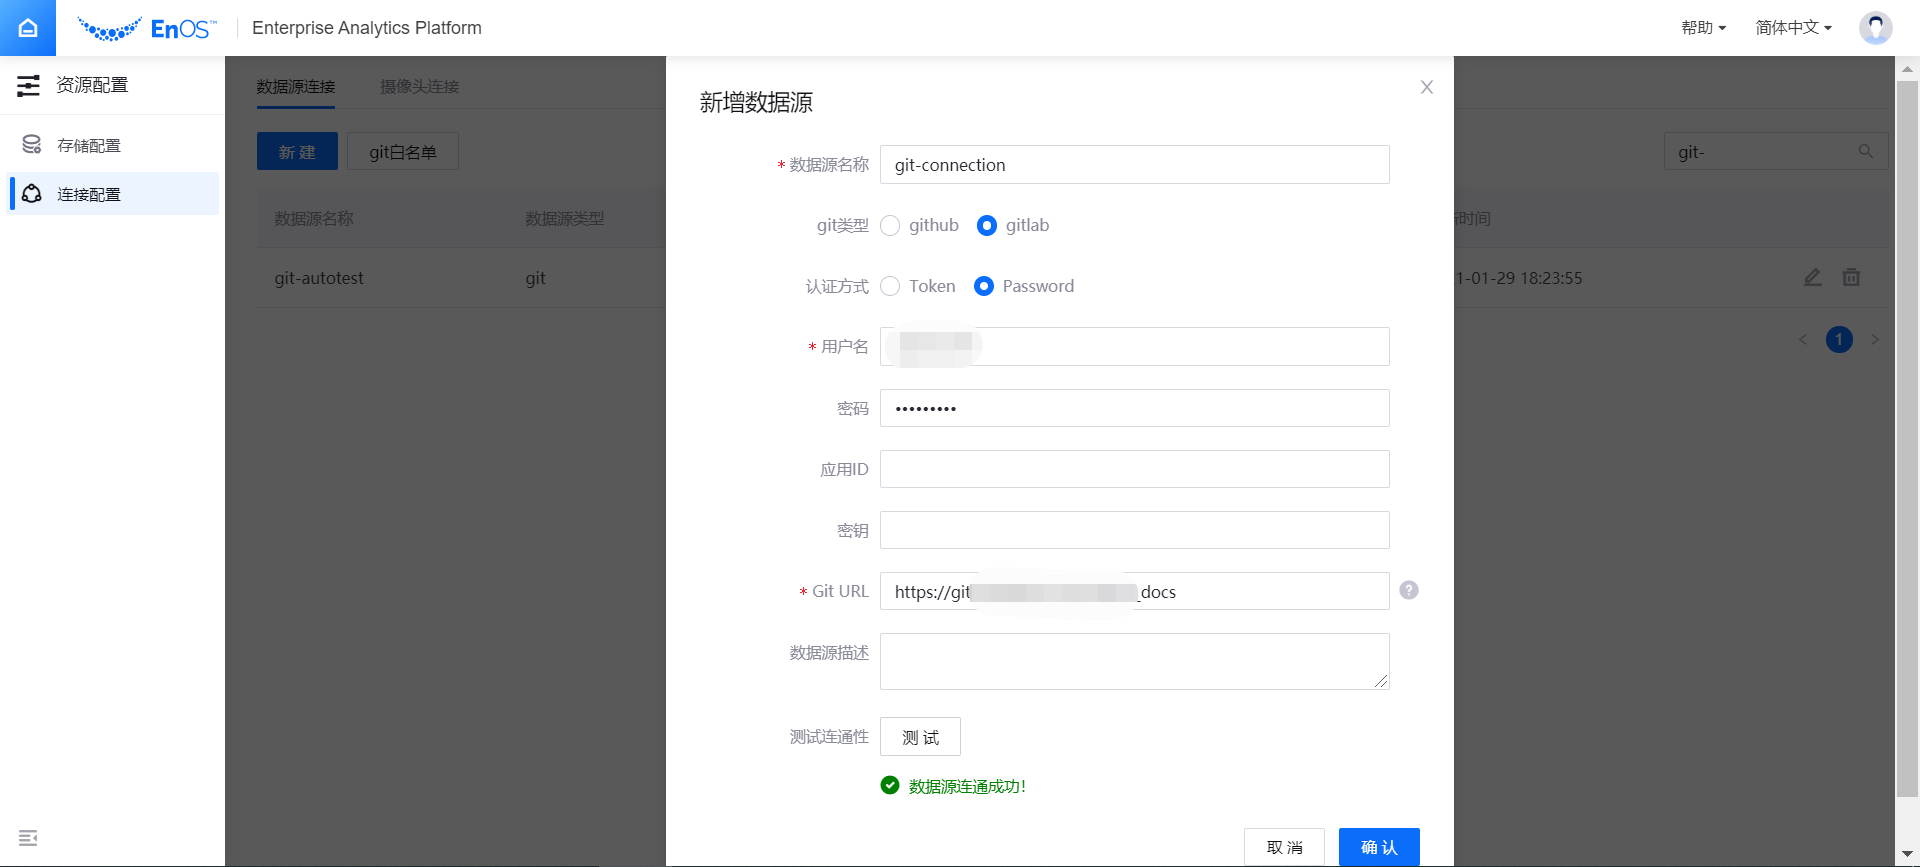Open the 帮助 dropdown

[1704, 28]
